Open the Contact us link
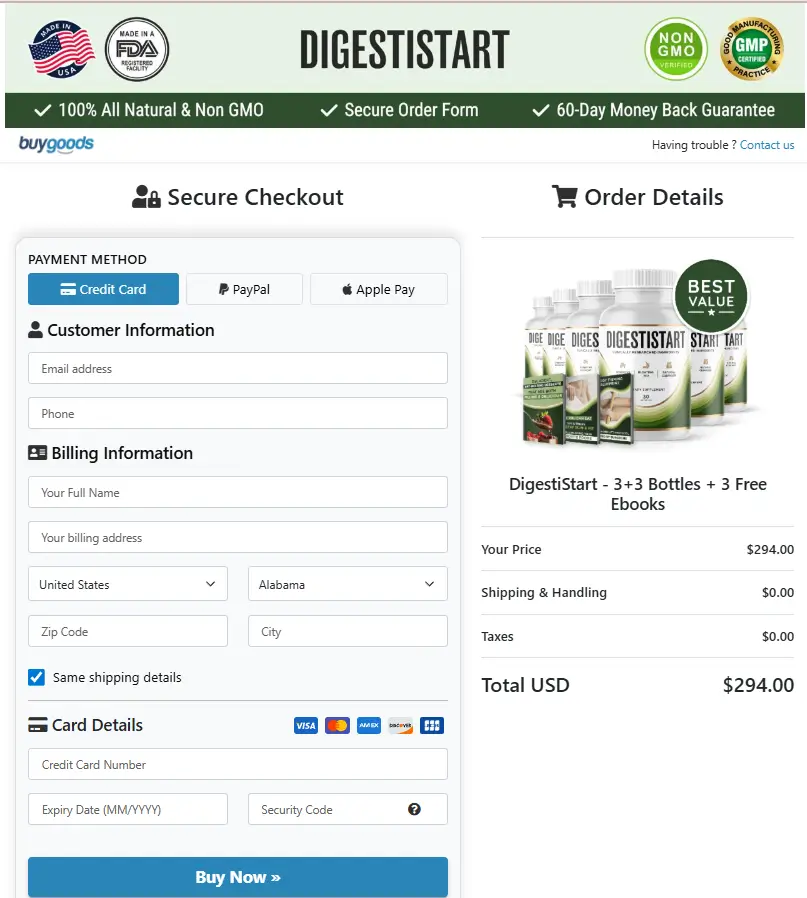 click(x=767, y=144)
